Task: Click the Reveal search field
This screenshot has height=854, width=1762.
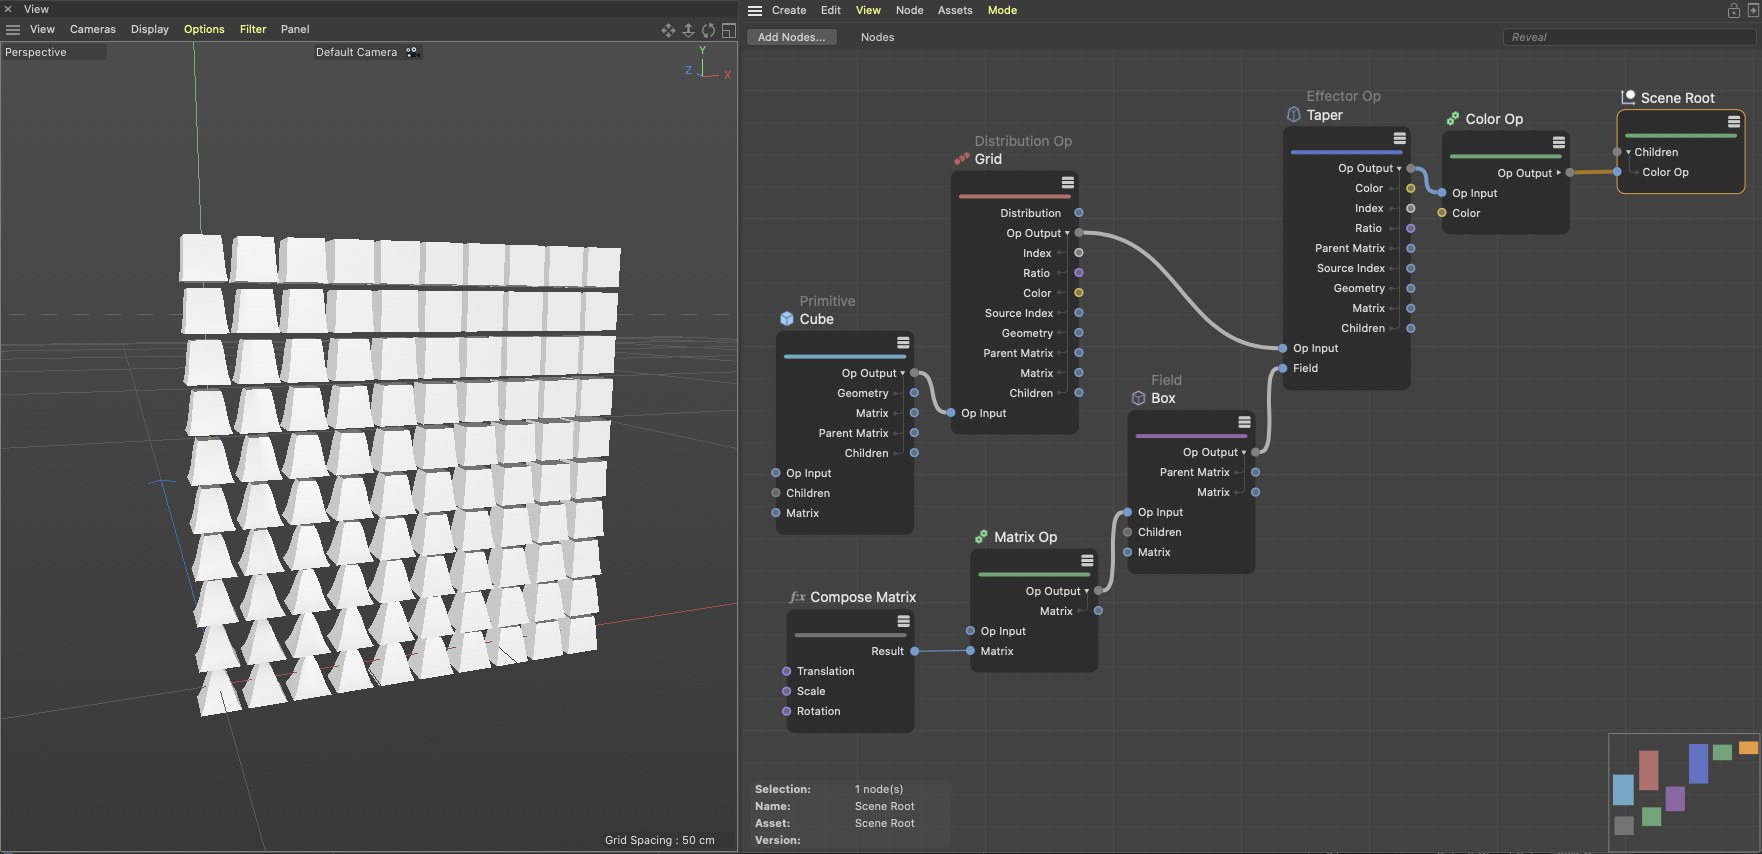Action: [1628, 37]
